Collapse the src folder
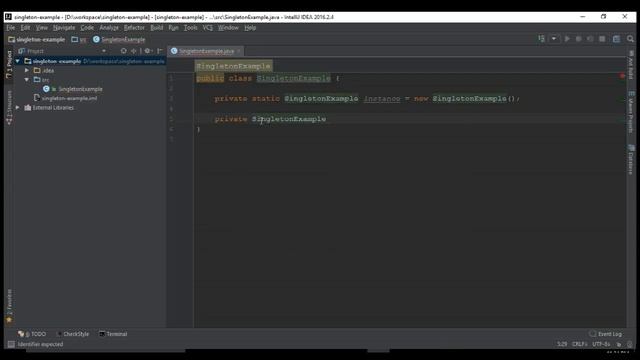 pyautogui.click(x=27, y=80)
